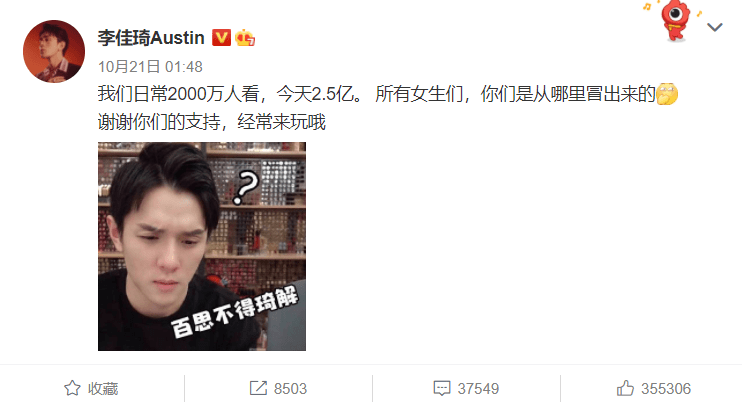Screen dimensions: 742x406
Task: Click the comment speech bubble icon
Action: [442, 388]
